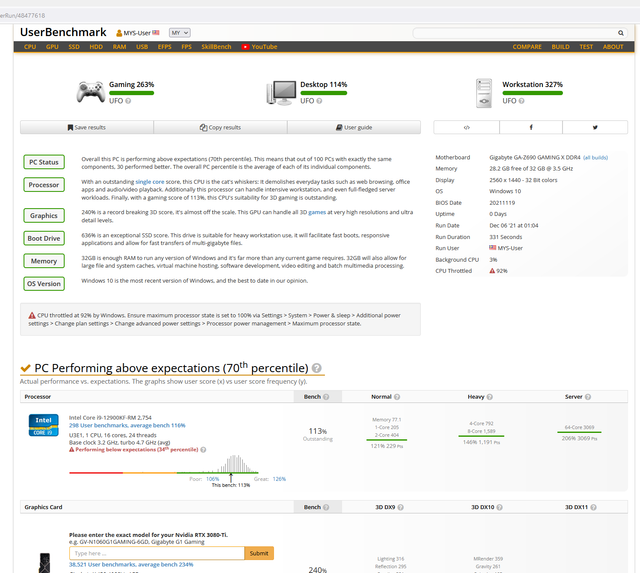Open the single core link
The width and height of the screenshot is (640, 573).
pos(150,182)
